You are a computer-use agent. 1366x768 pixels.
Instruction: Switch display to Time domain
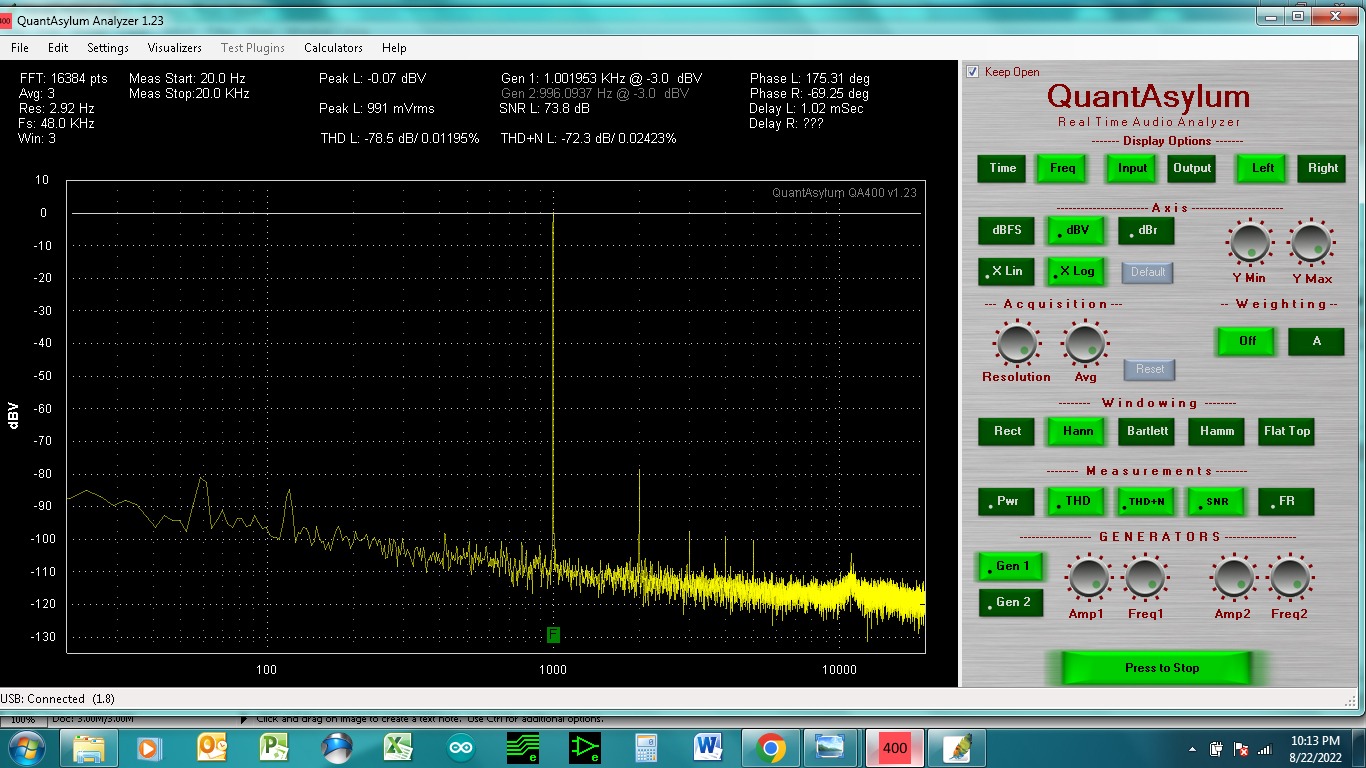tap(1003, 168)
